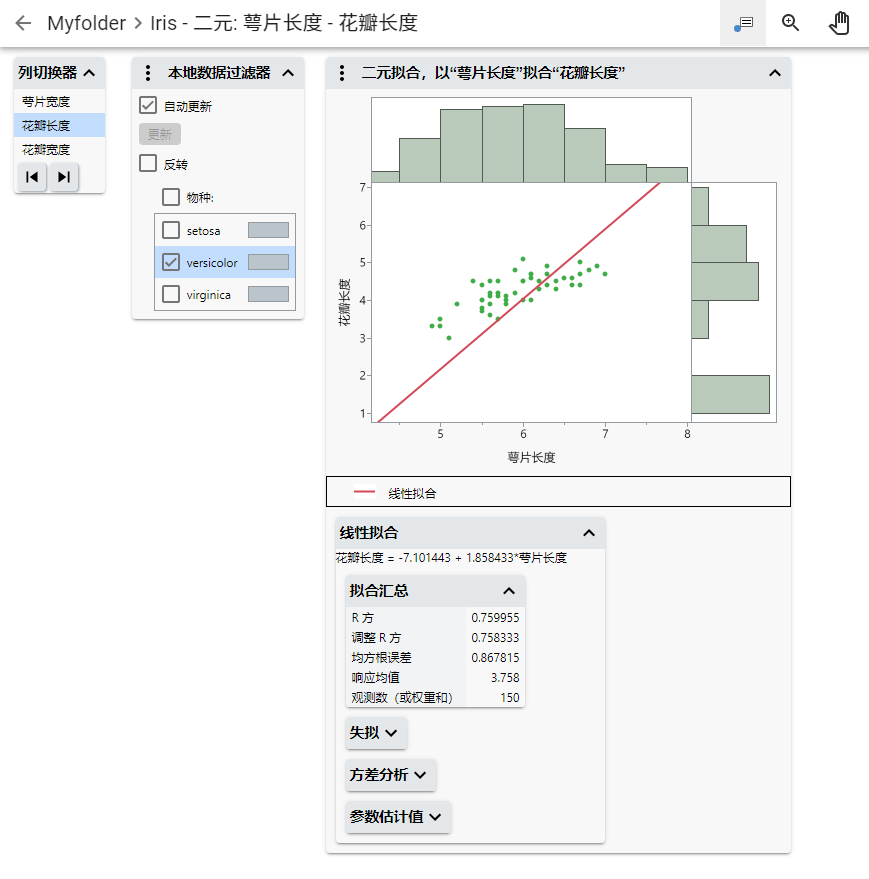Go back with the left arrow icon
Image resolution: width=869 pixels, height=879 pixels.
[x=23, y=23]
